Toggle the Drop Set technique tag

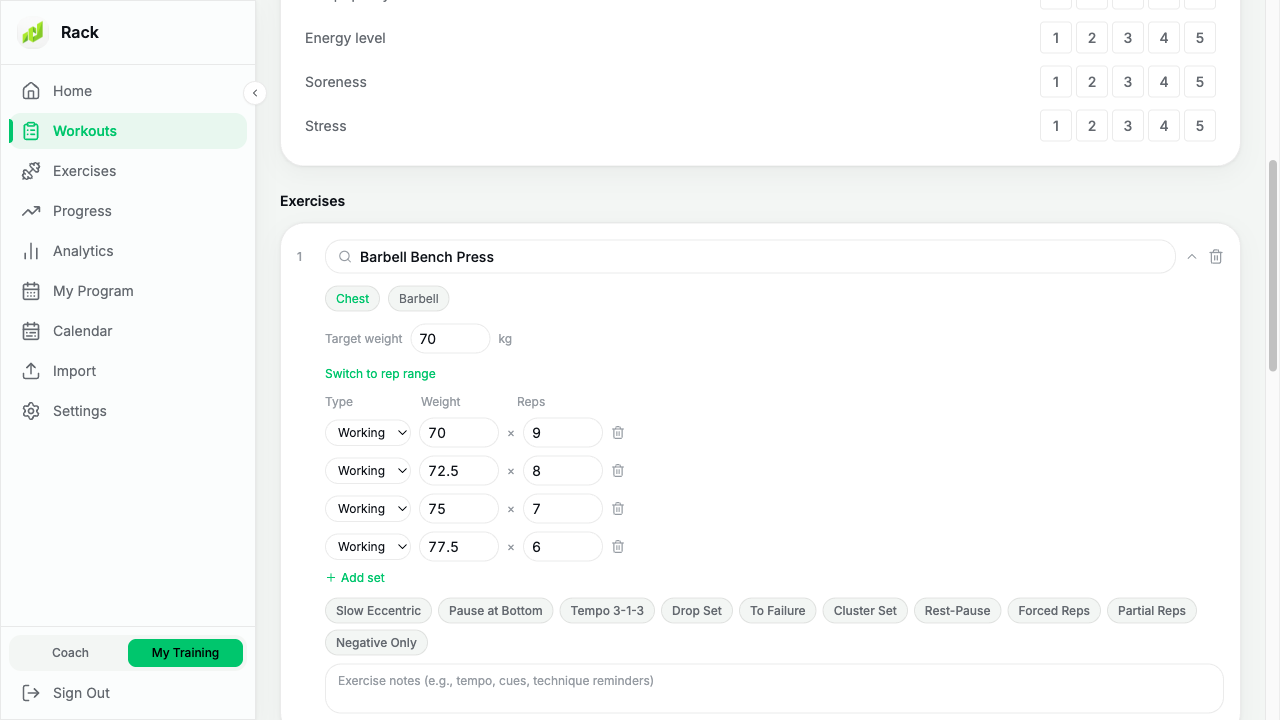(697, 611)
